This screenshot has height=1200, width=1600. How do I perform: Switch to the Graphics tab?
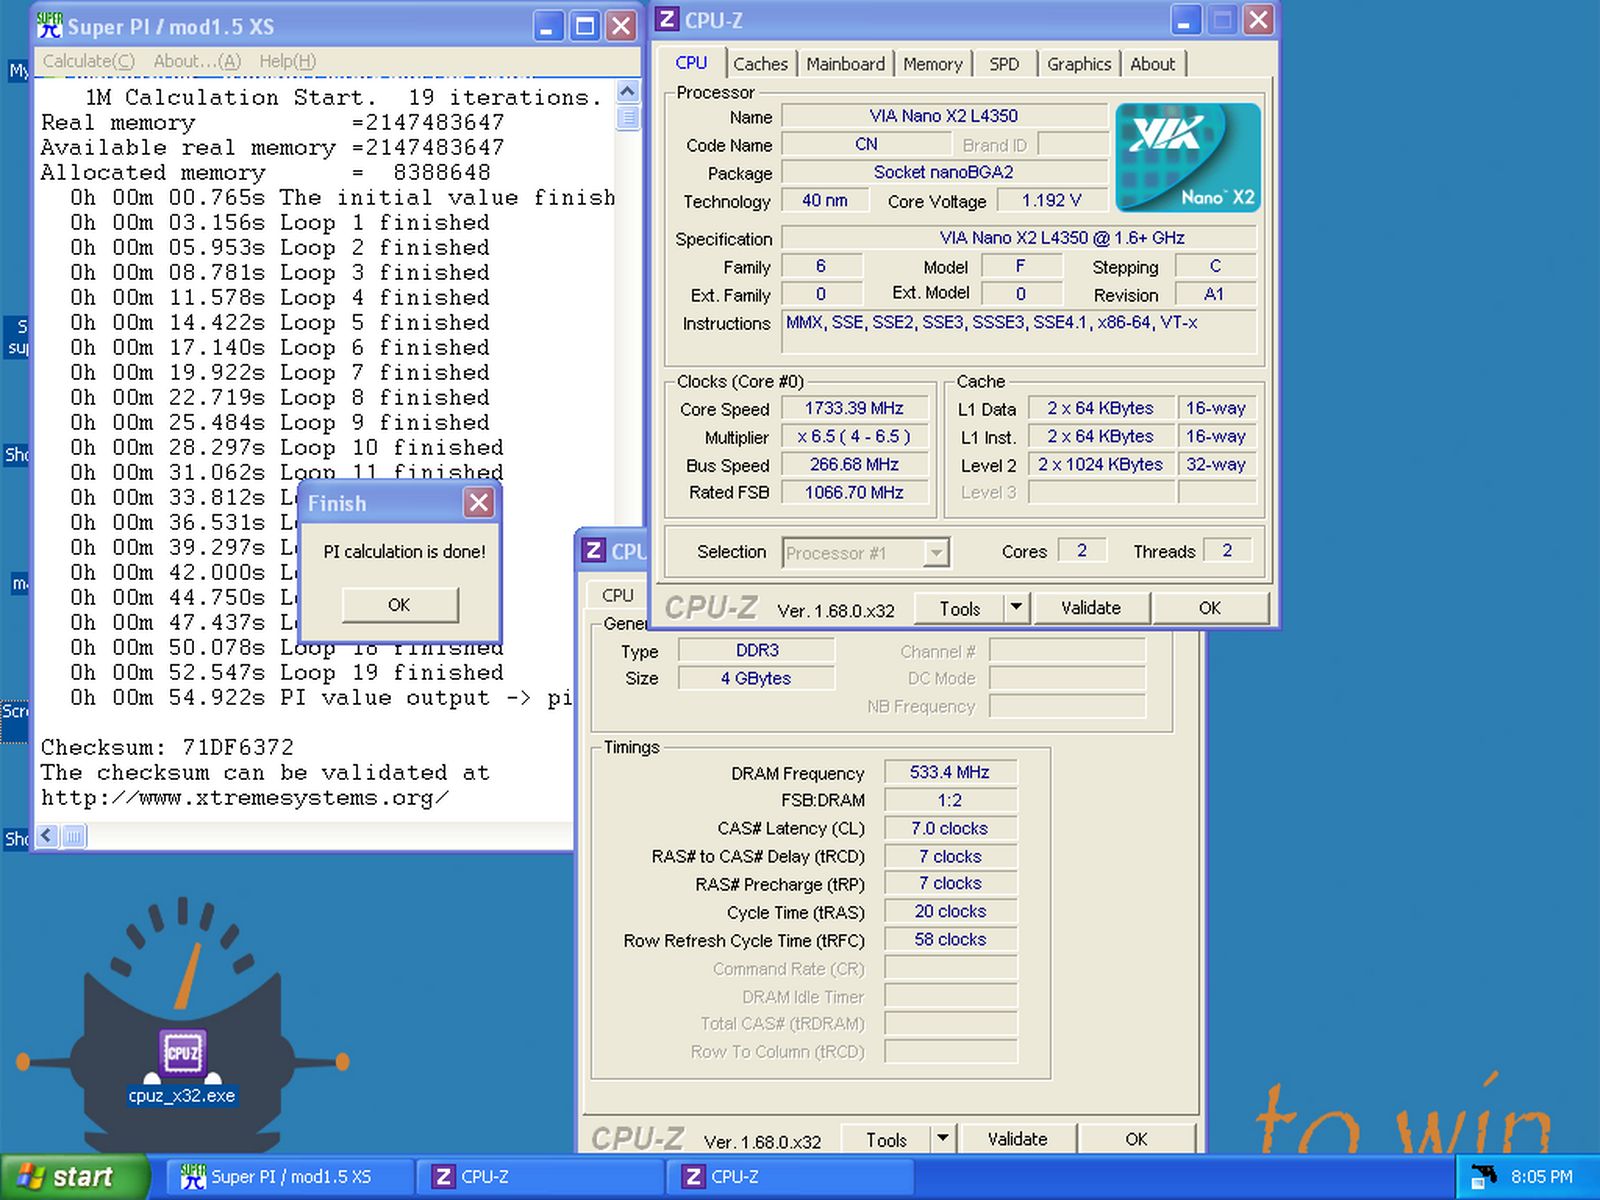click(1079, 64)
